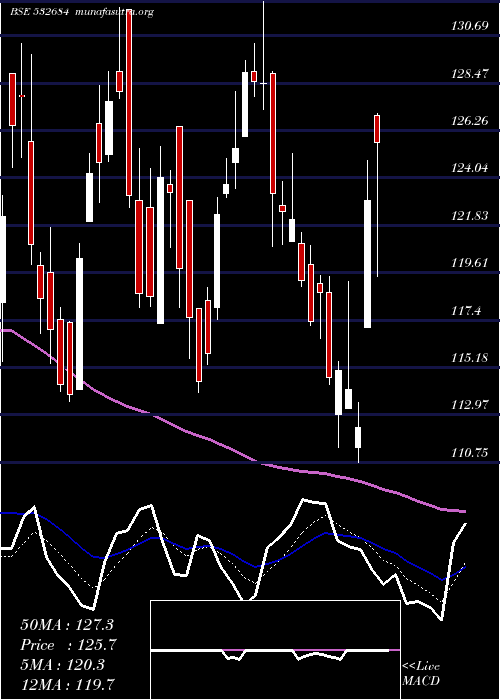Click the 128.47 price axis label
This screenshot has width=500, height=700.
(470, 74)
